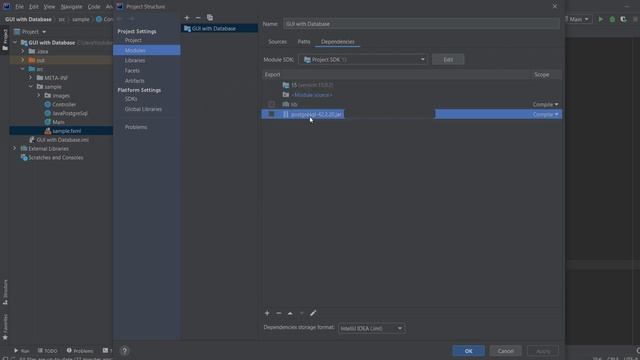640x360 pixels.
Task: Remove selected module with minus icon
Action: coord(198,18)
